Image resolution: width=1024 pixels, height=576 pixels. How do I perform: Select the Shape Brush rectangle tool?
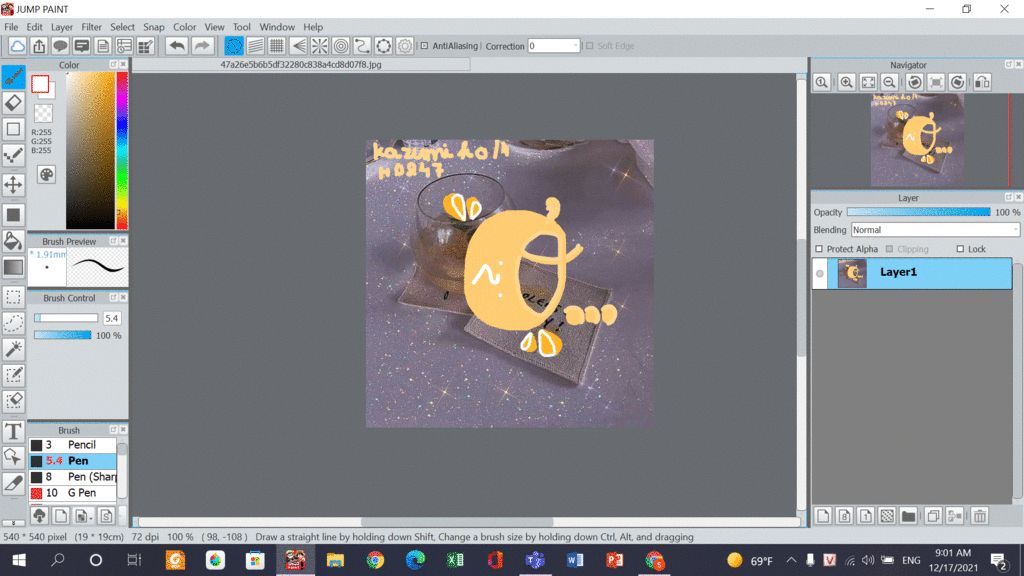point(13,129)
